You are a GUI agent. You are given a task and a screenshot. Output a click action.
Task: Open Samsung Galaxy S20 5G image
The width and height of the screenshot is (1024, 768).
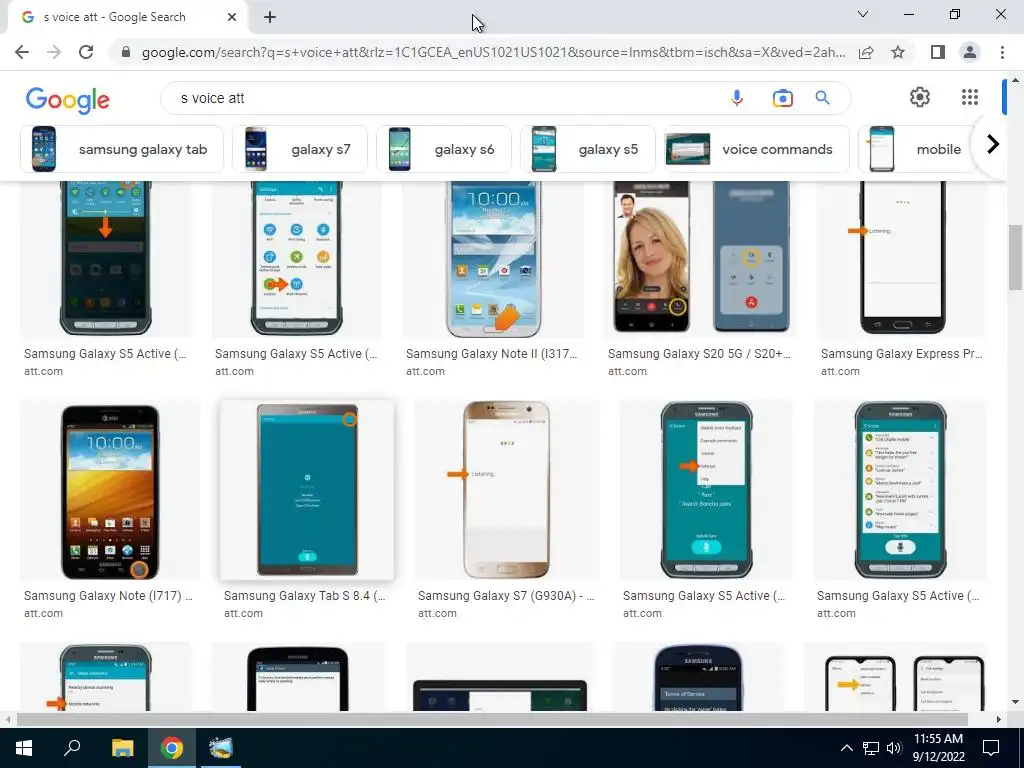[701, 259]
